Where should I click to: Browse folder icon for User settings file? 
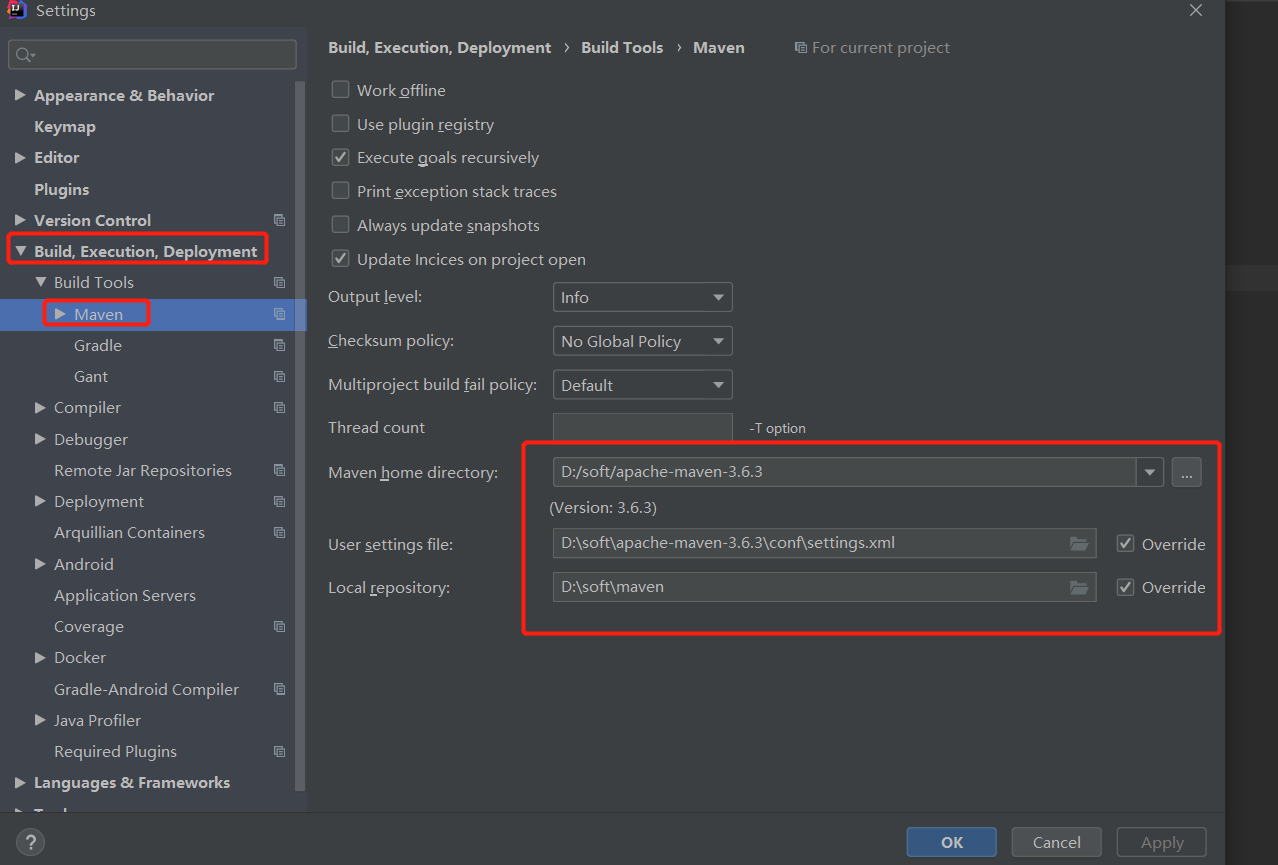(1078, 544)
